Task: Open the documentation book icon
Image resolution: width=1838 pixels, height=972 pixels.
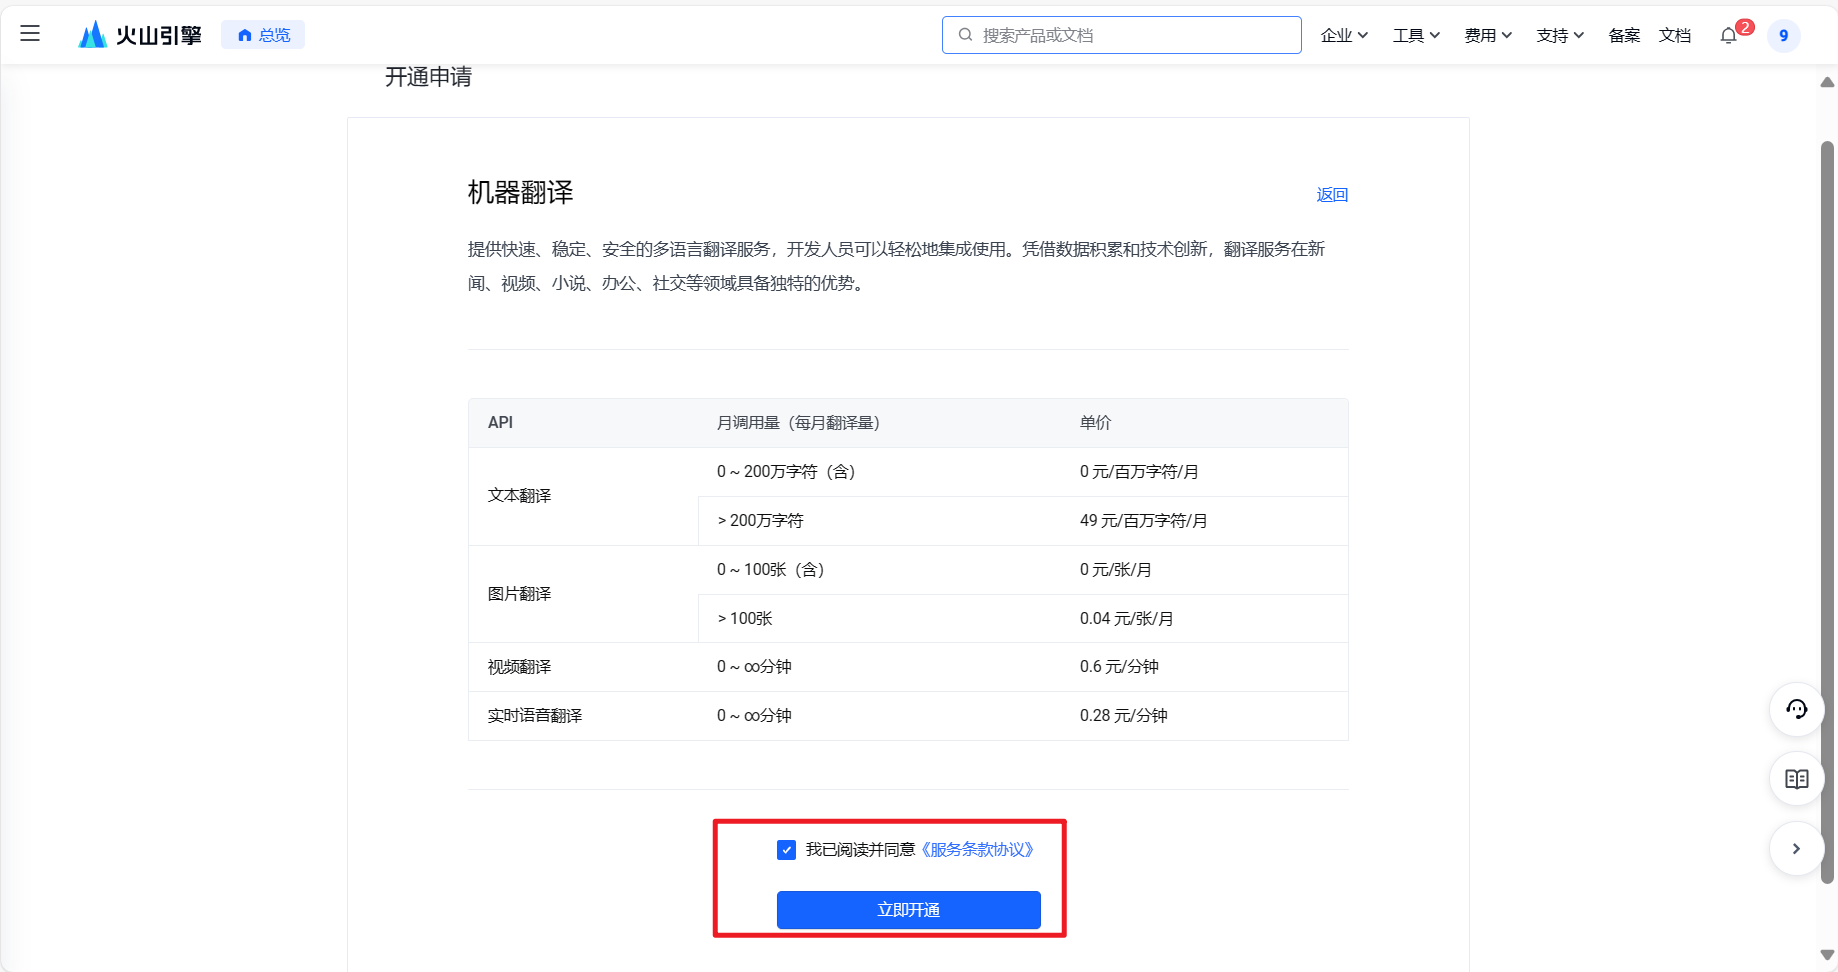Action: 1796,779
